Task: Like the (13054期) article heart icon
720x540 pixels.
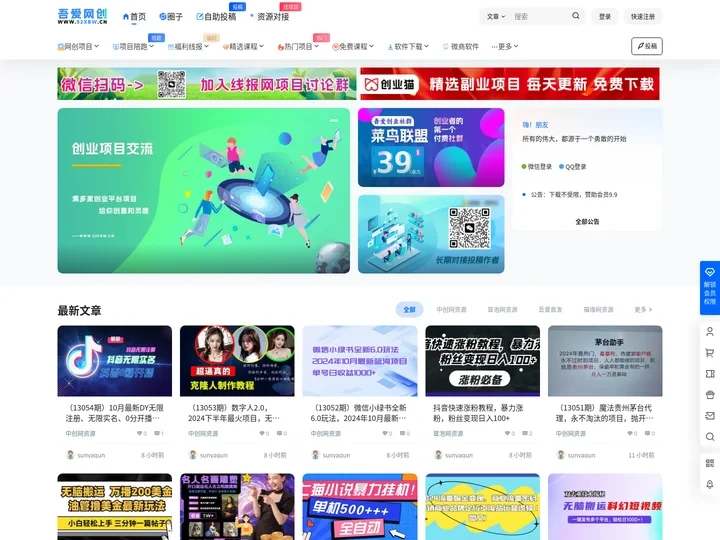Action: [142, 433]
